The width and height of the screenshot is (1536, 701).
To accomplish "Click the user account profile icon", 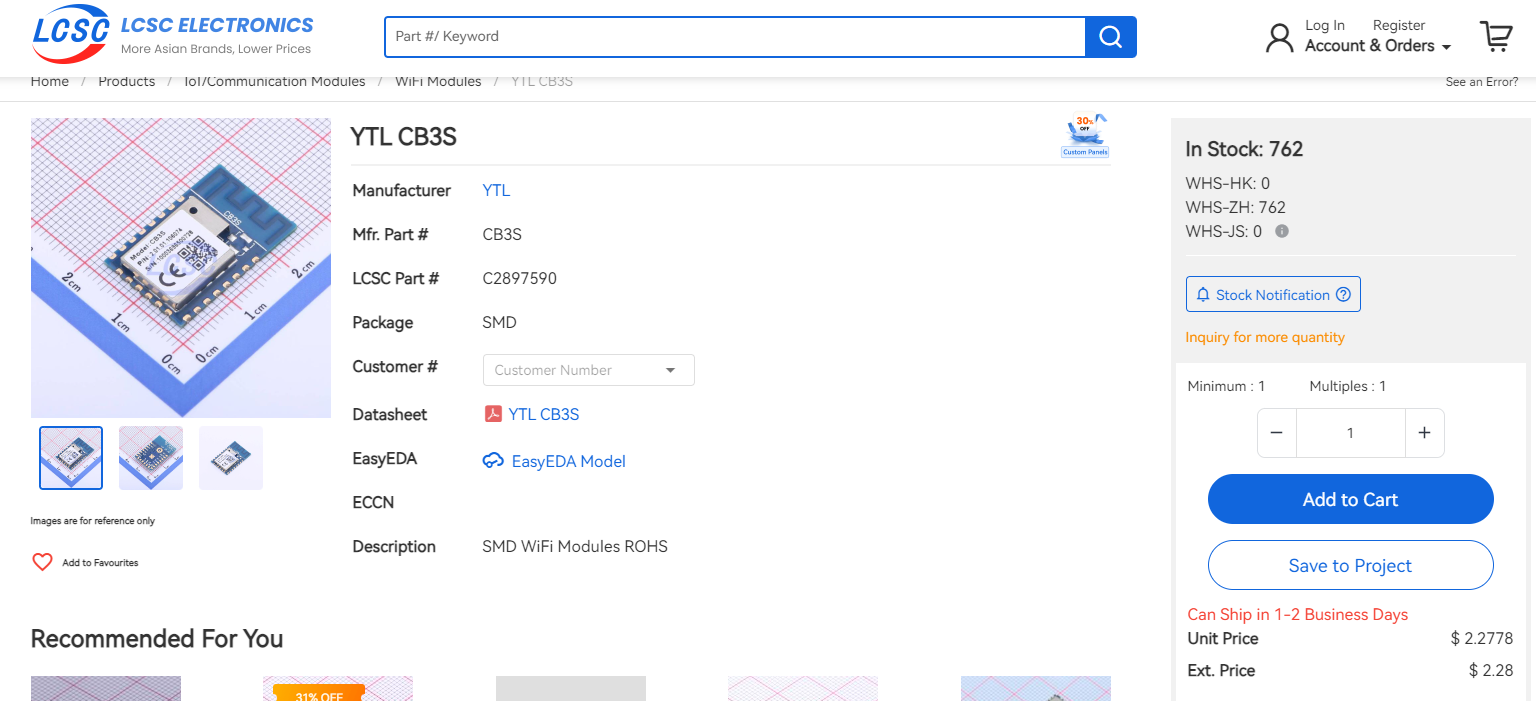I will 1279,38.
